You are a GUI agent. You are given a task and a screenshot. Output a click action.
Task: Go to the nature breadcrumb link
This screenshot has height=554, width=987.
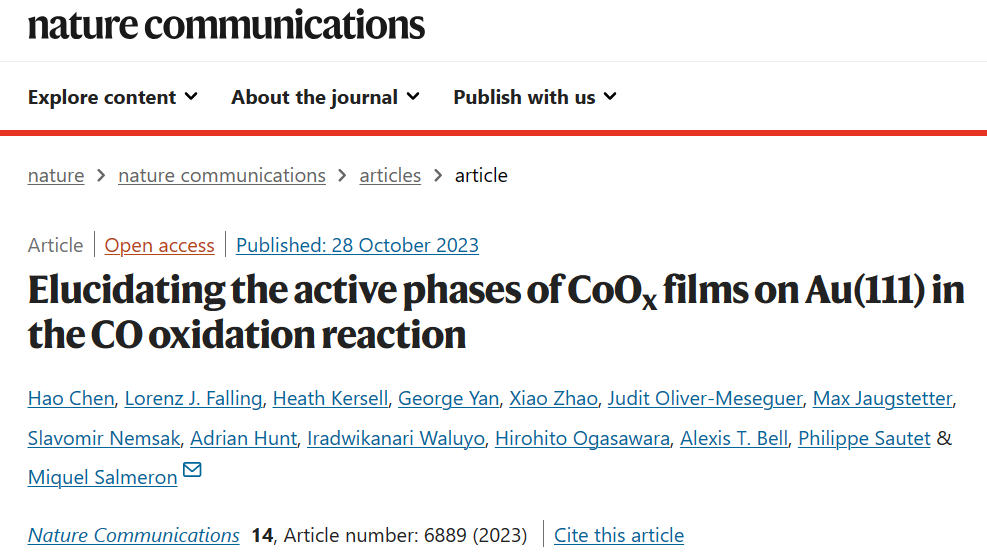[x=56, y=176]
